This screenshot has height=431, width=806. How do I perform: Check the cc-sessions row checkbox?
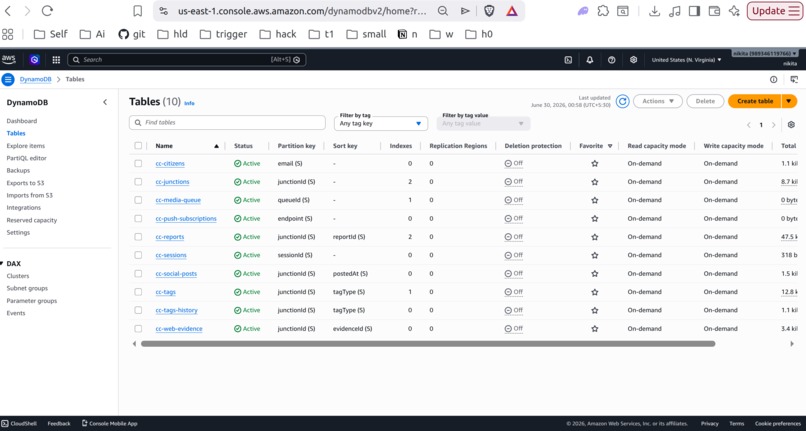click(x=138, y=255)
